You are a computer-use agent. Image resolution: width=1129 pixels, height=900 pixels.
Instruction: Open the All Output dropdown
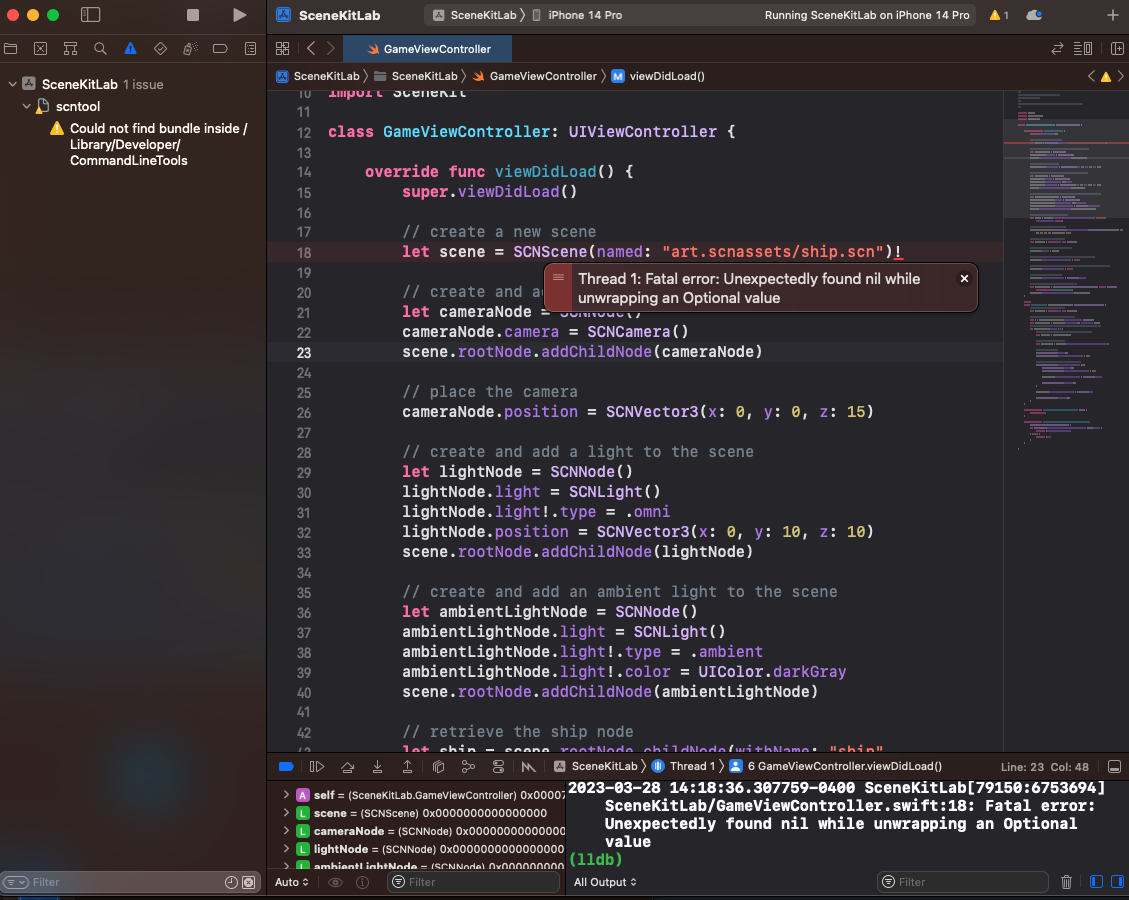[605, 882]
